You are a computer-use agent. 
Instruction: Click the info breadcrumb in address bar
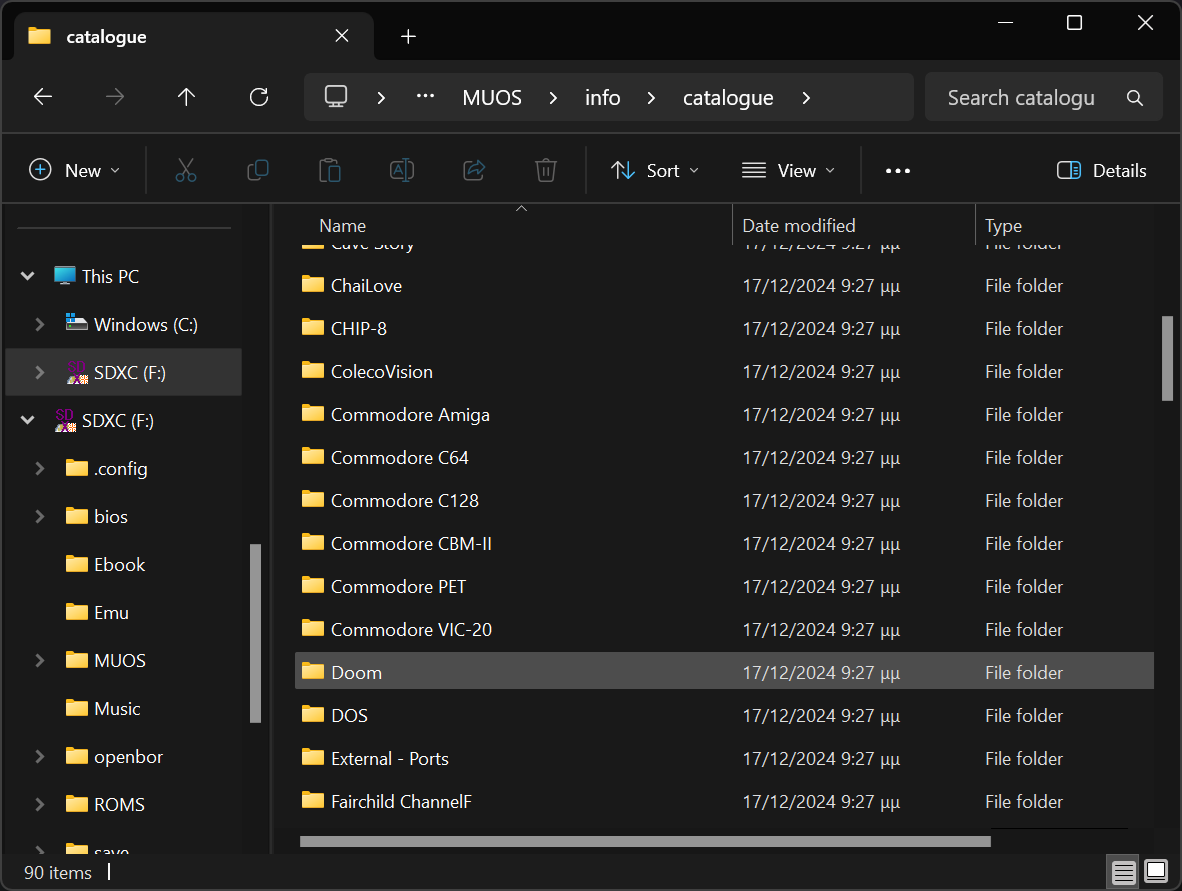pos(602,98)
